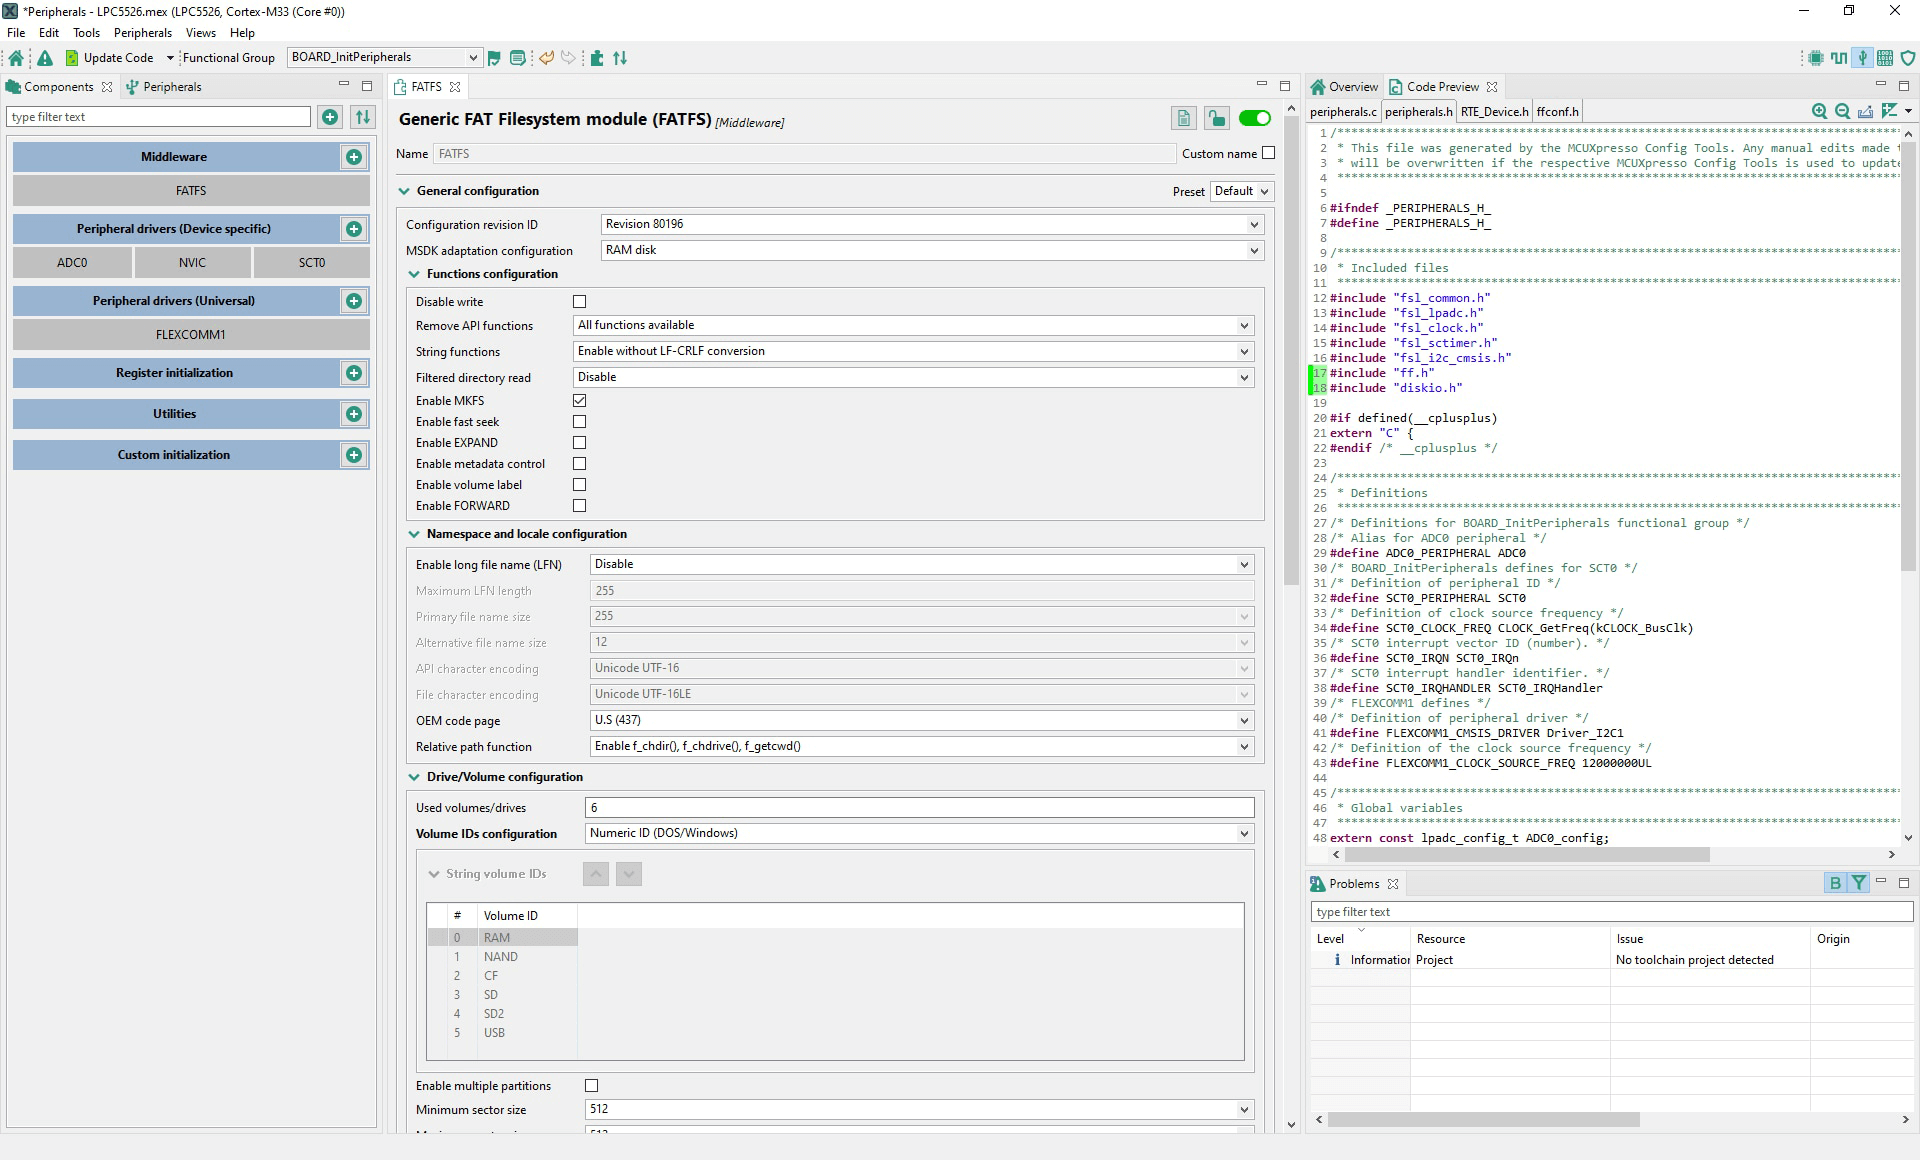Uncheck the Enable MKFS checkbox
The width and height of the screenshot is (1920, 1160).
(579, 400)
